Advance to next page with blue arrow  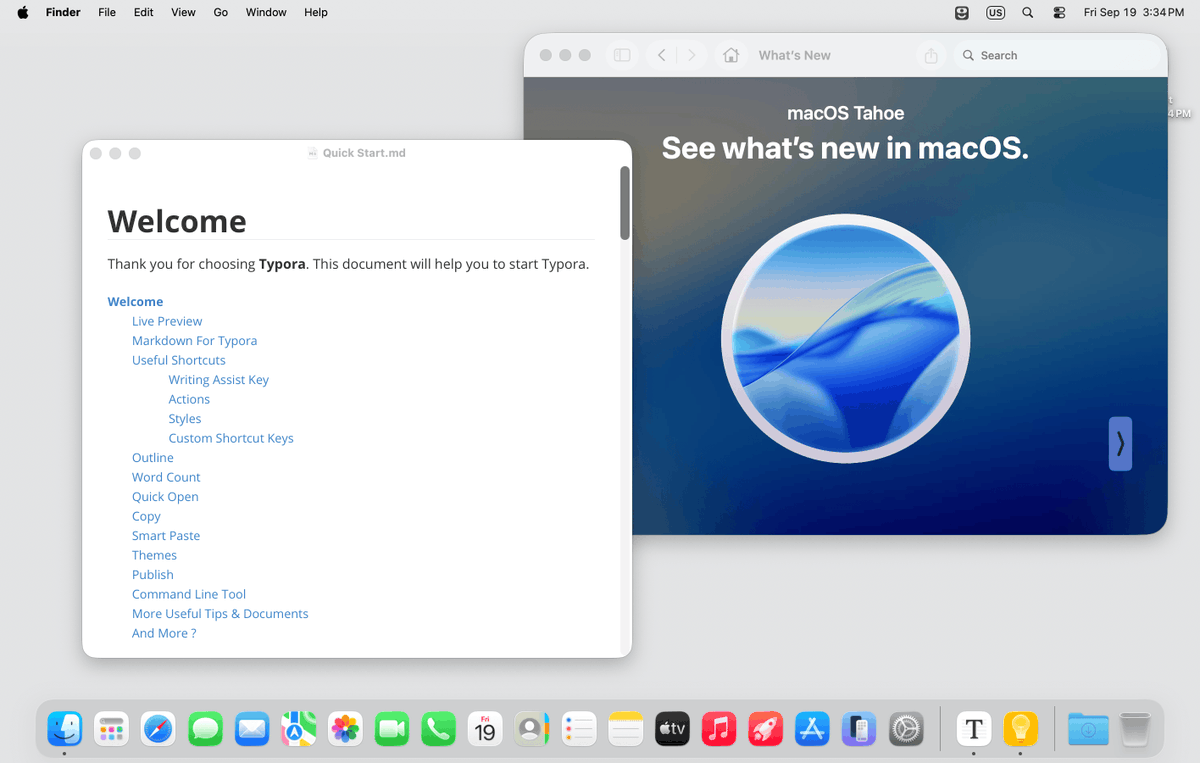click(x=1120, y=443)
